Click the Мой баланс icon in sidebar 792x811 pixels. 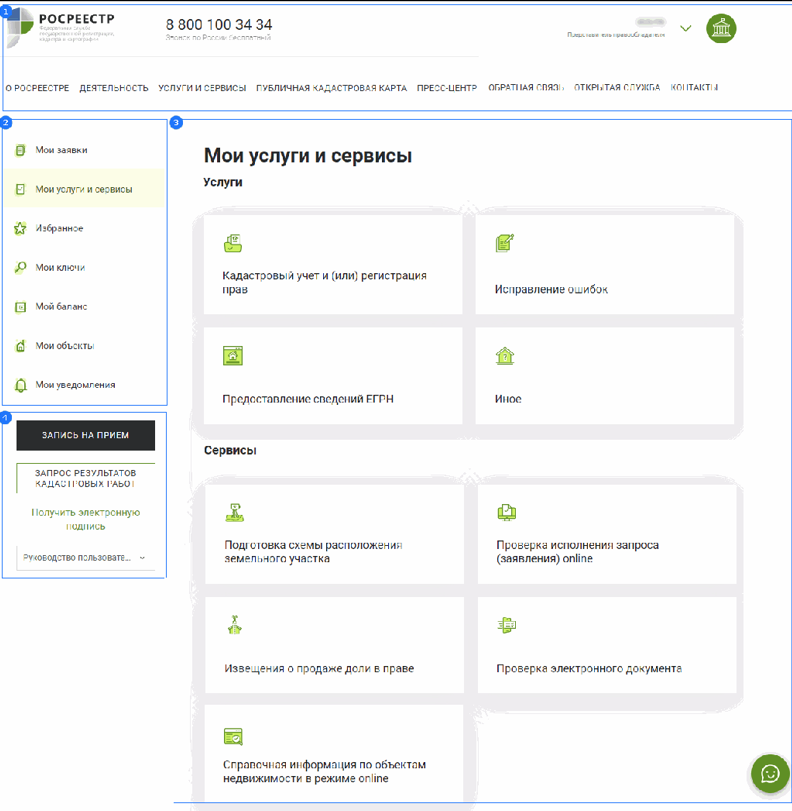[20, 307]
